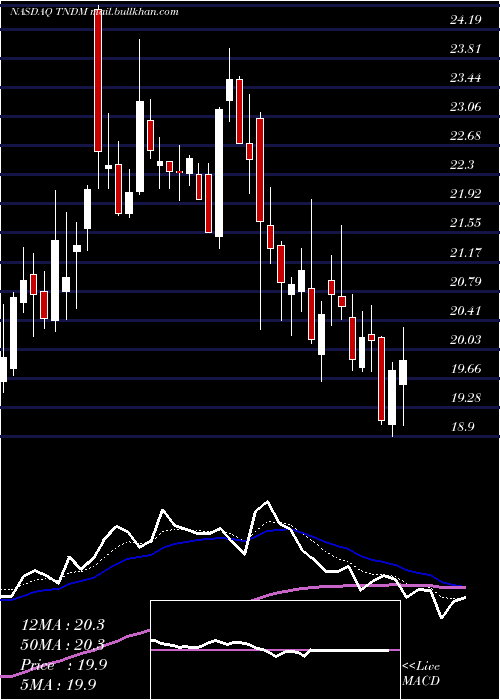Image resolution: width=500 pixels, height=700 pixels.
Task: Click the 50MA : 20.3 readout
Action: (62, 645)
